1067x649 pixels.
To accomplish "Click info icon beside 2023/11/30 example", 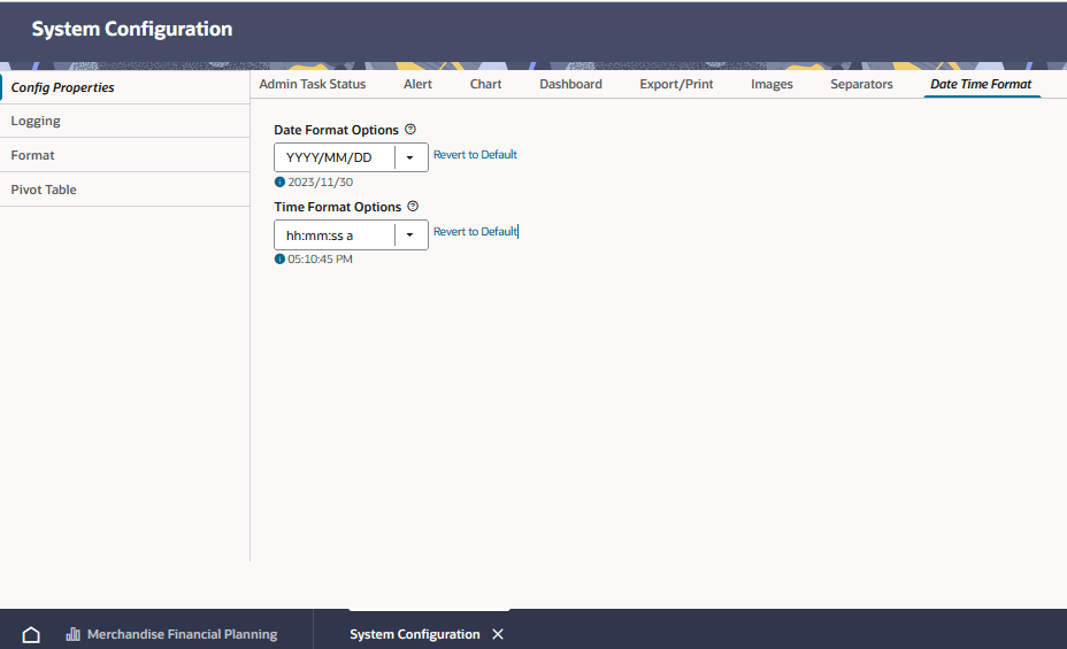I will coord(280,182).
